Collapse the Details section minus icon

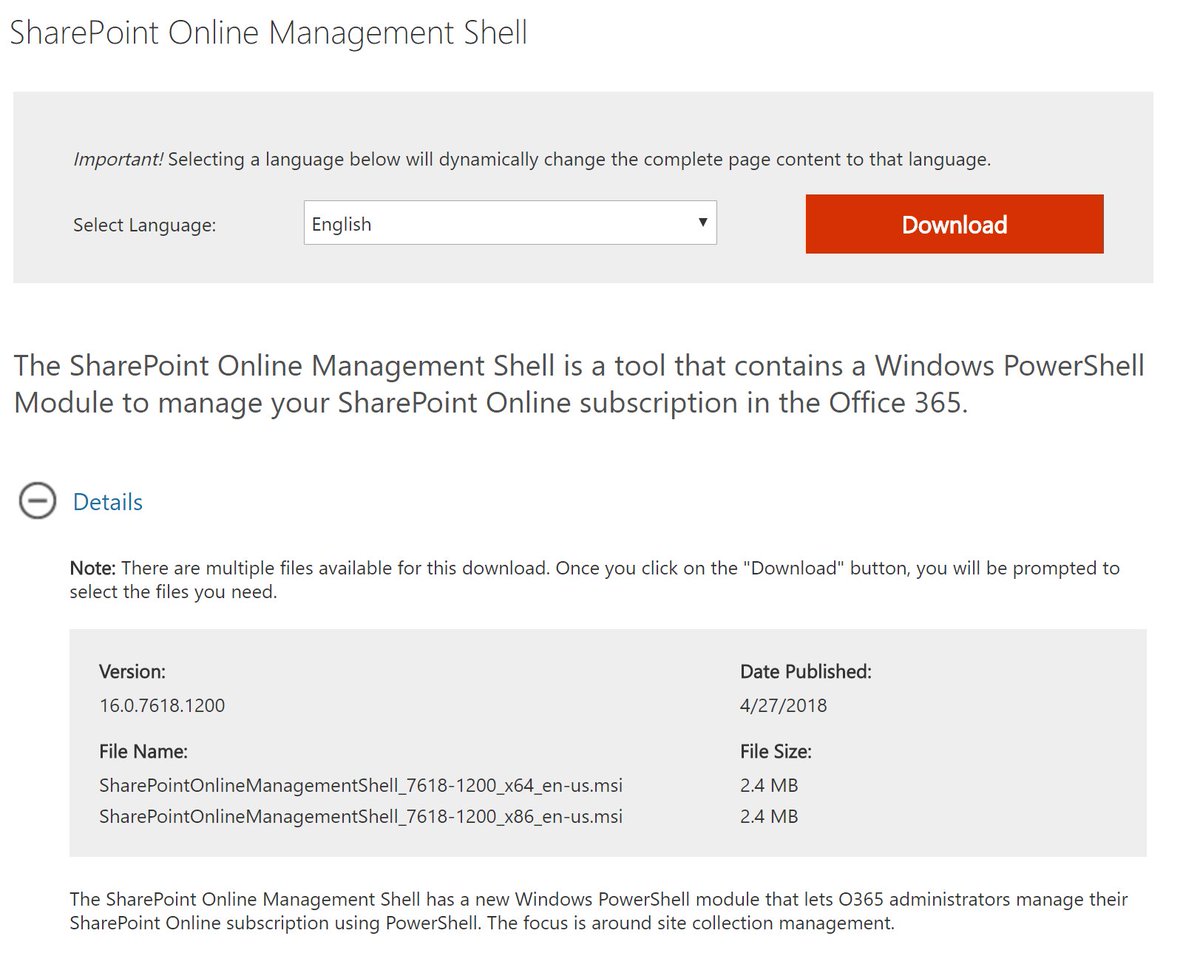[x=38, y=502]
